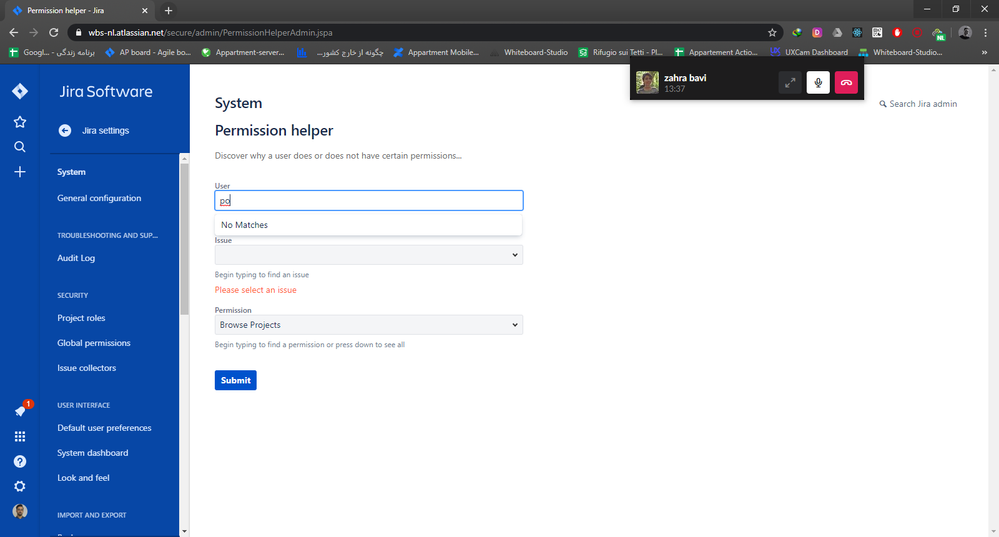Click the site lock icon in address bar
This screenshot has width=999, height=537.
[x=78, y=32]
